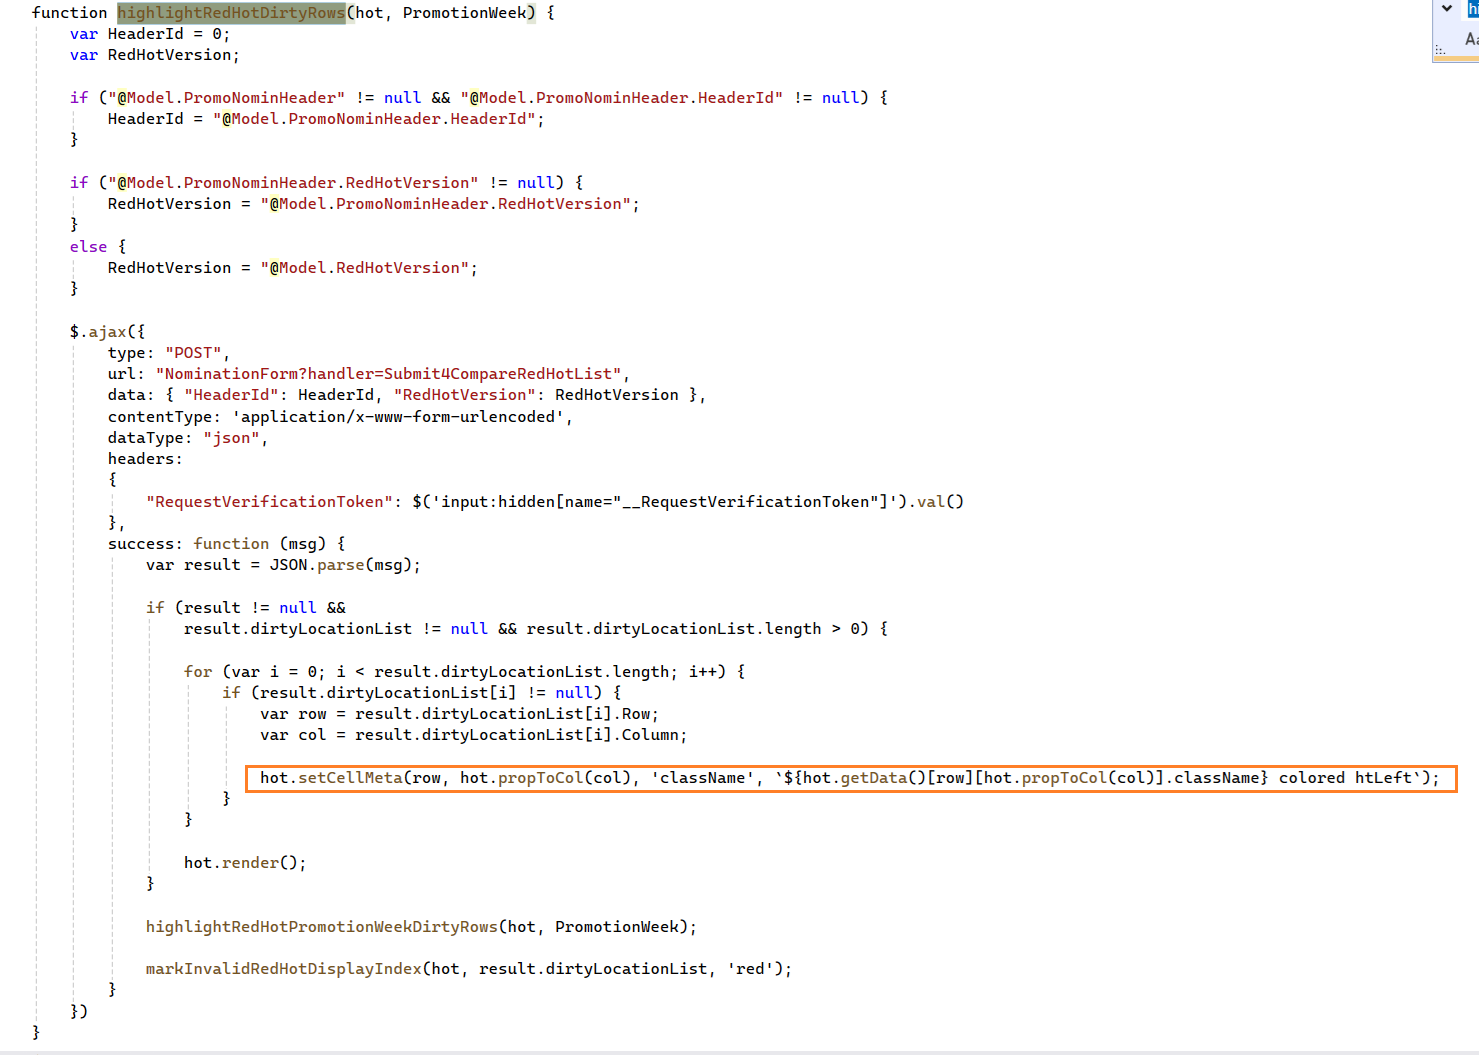Click the setCellMeta method name
Image resolution: width=1479 pixels, height=1055 pixels.
pos(350,778)
